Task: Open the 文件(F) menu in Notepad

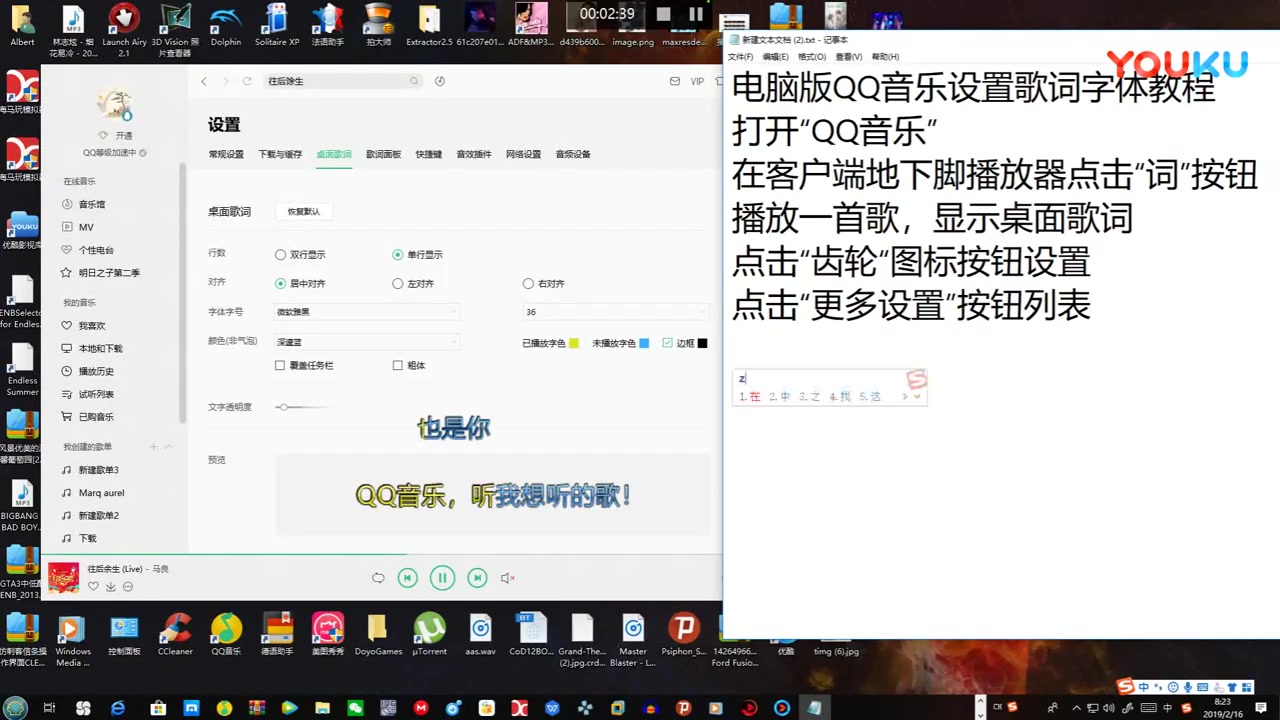Action: [x=740, y=57]
